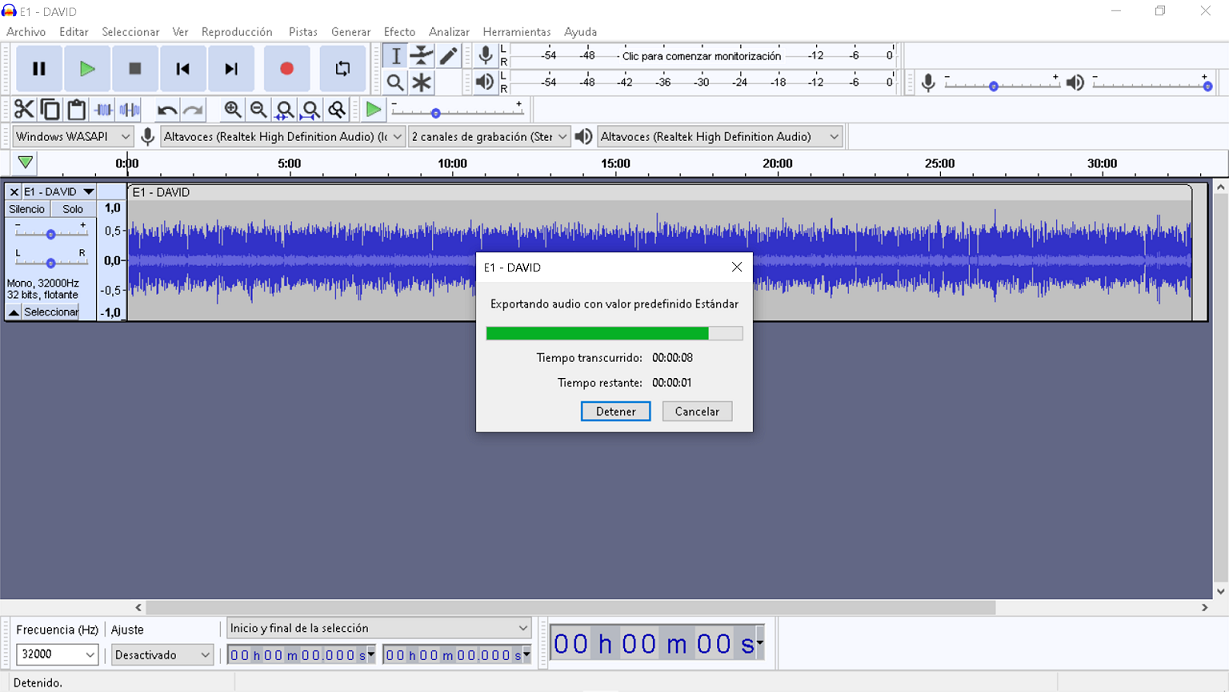This screenshot has width=1229, height=692.
Task: Open the playback device dropdown
Action: (x=720, y=137)
